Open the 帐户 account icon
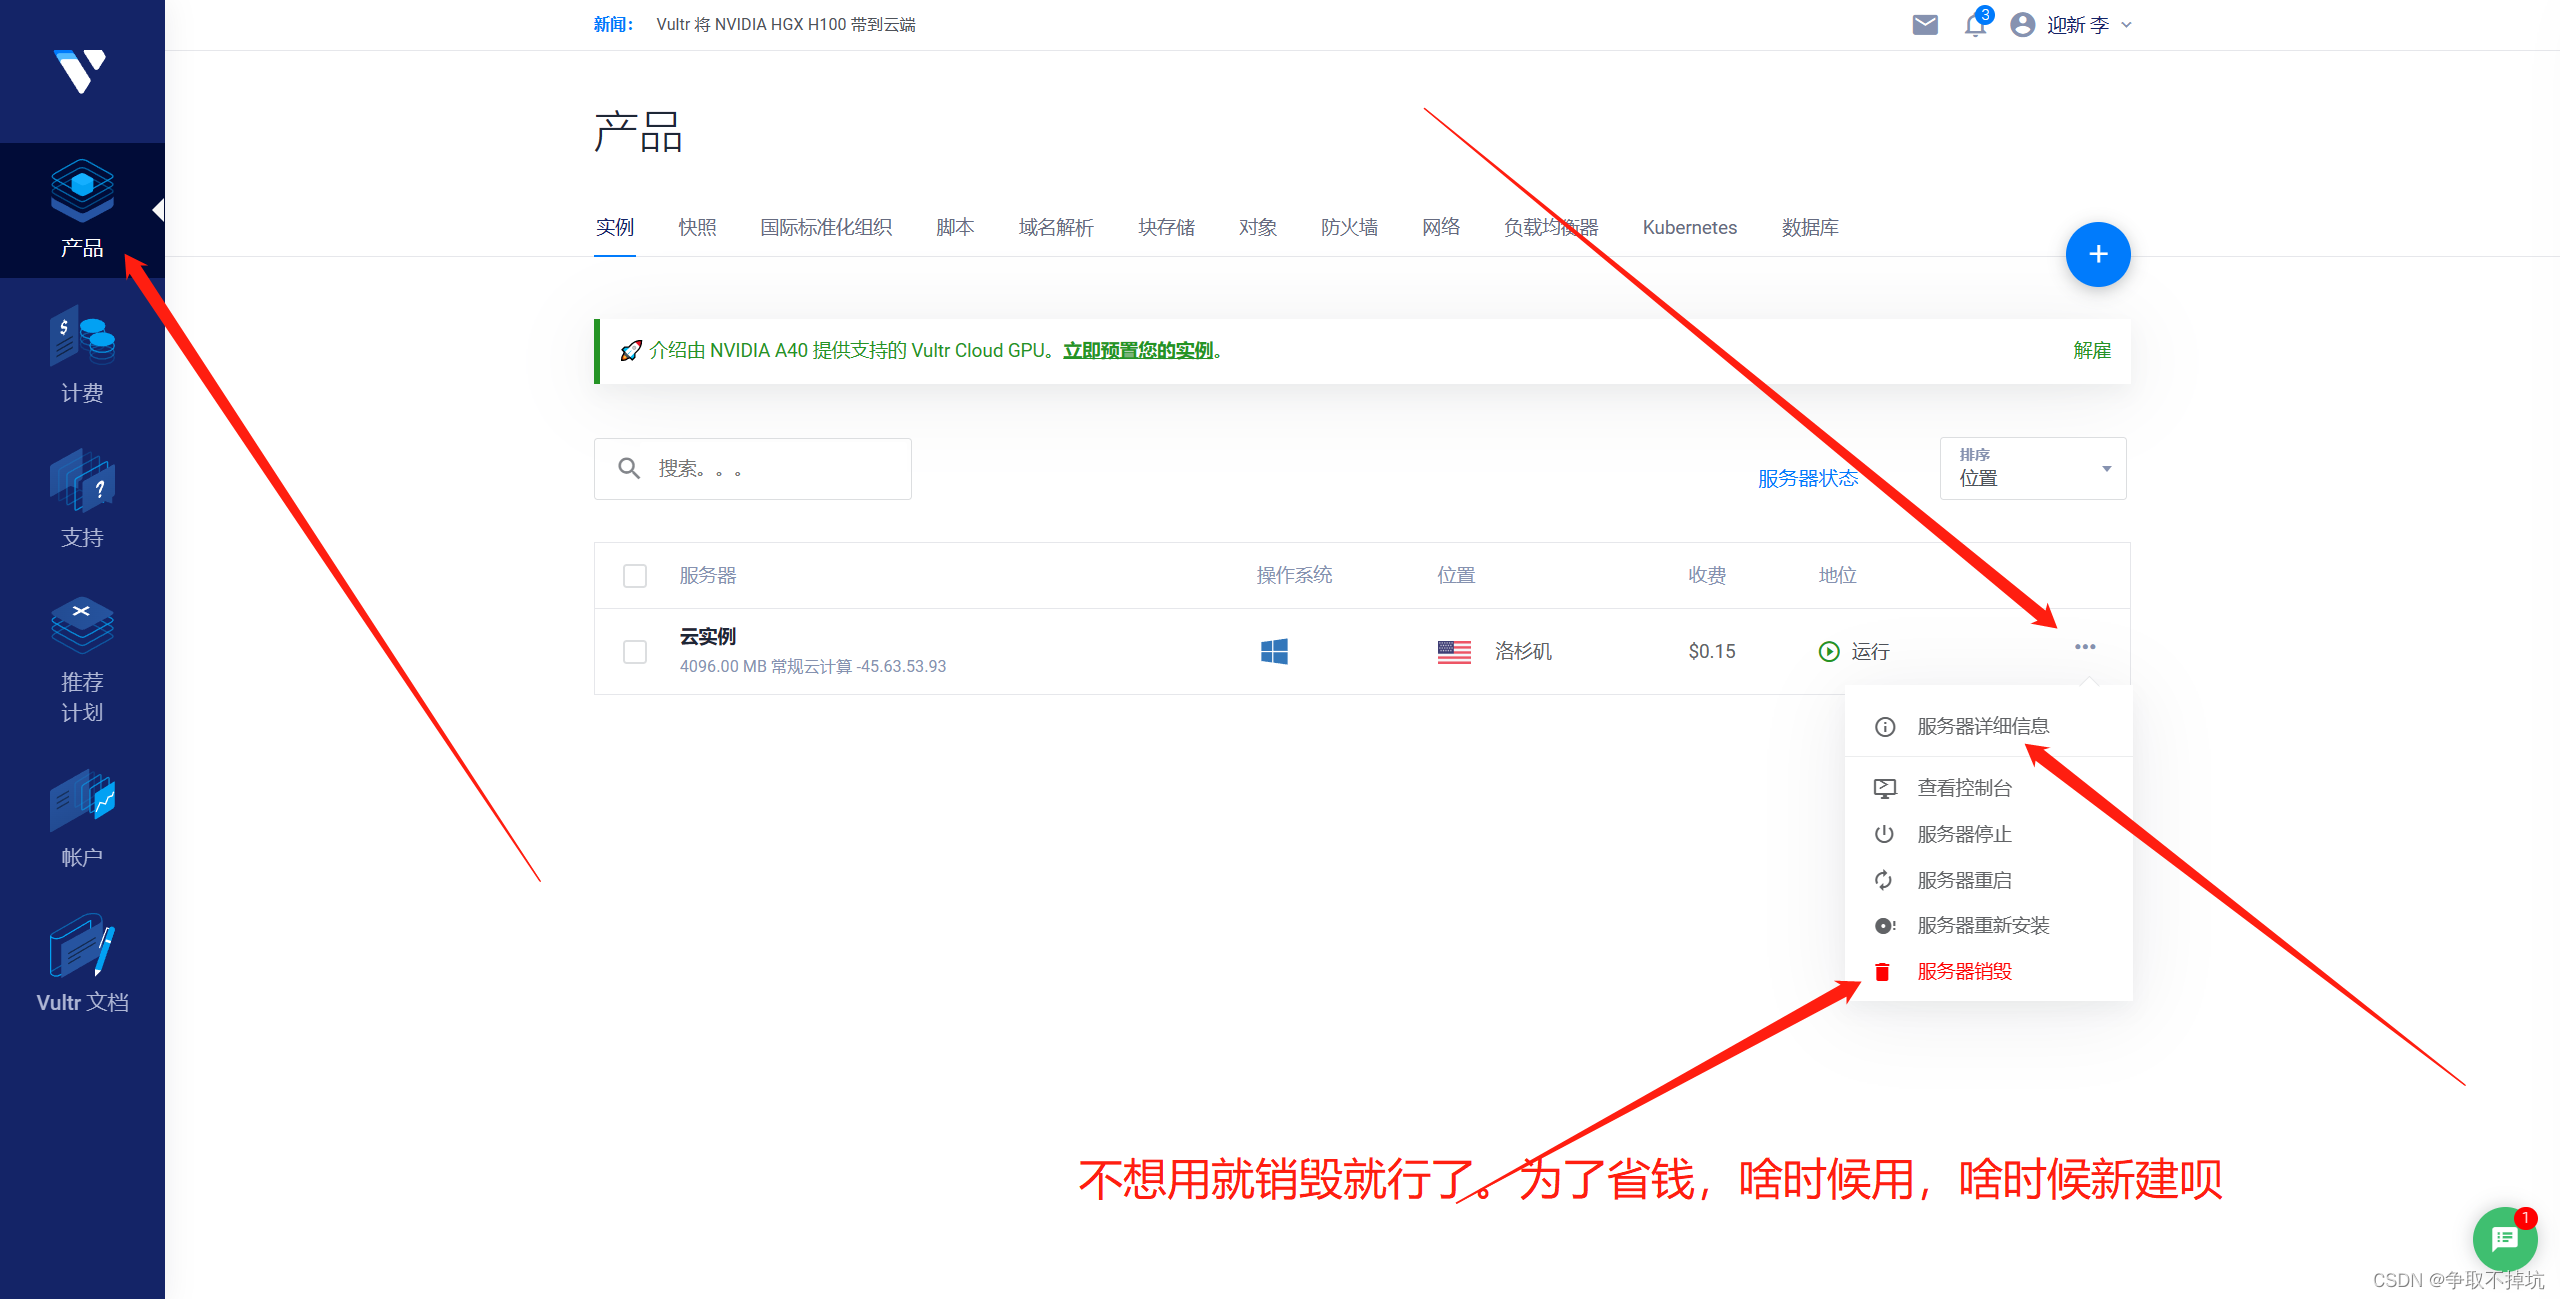Image resolution: width=2560 pixels, height=1299 pixels. pos(82,800)
